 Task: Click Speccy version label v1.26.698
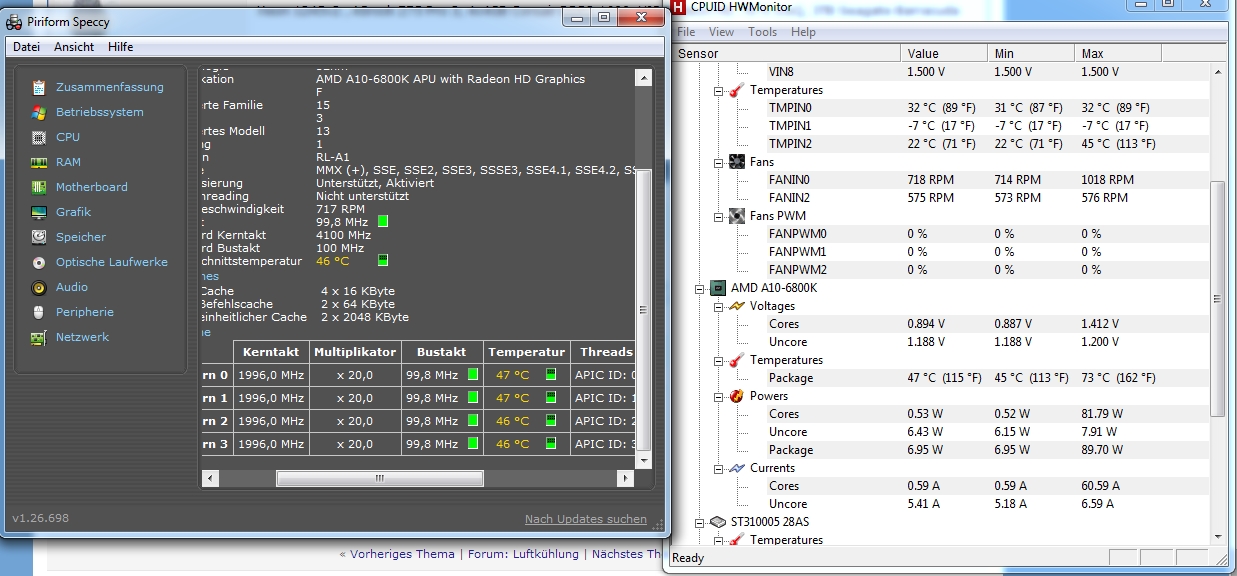click(x=40, y=518)
